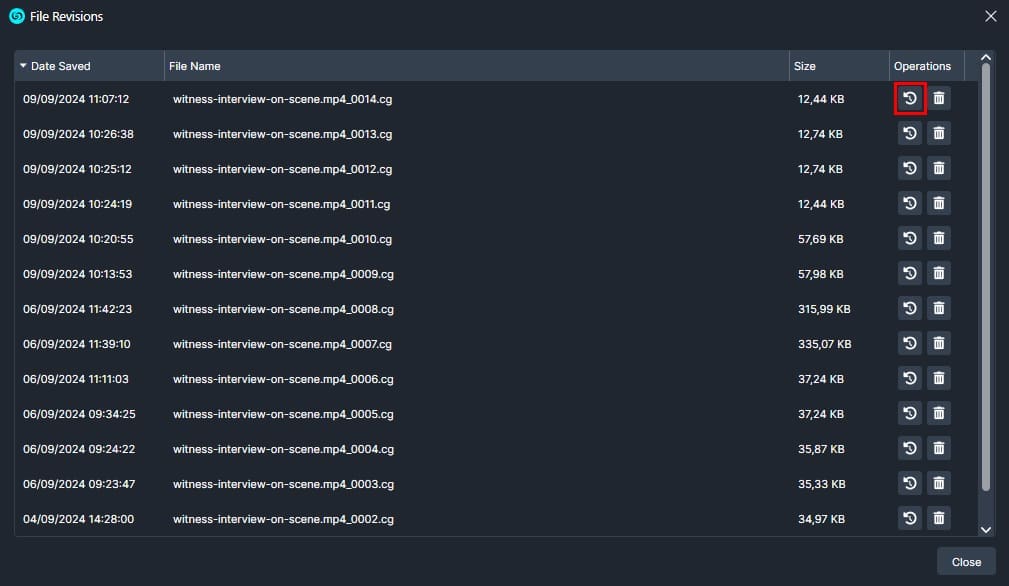This screenshot has width=1009, height=586.
Task: Restore revision witness-interview-on-scene.mp4_0012.cg
Action: point(909,168)
